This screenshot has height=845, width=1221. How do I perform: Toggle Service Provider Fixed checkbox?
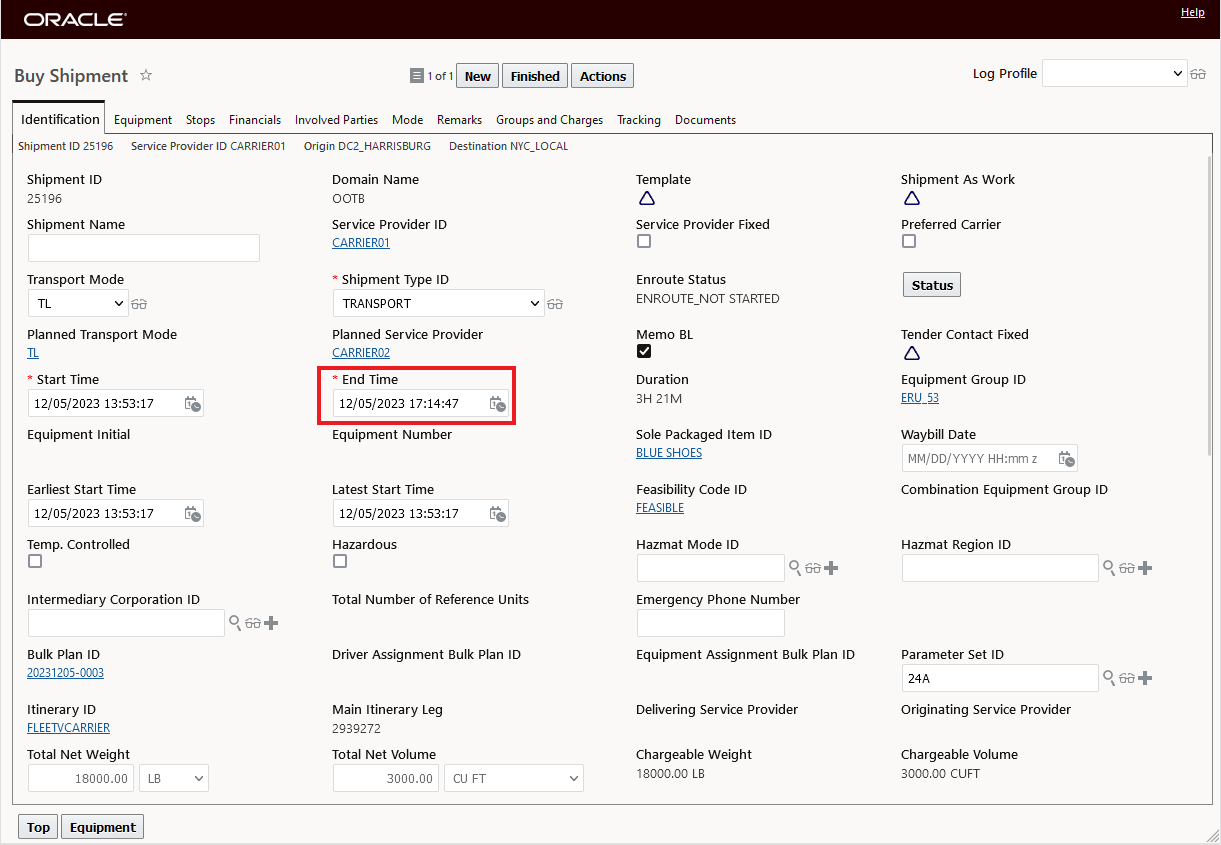point(644,241)
